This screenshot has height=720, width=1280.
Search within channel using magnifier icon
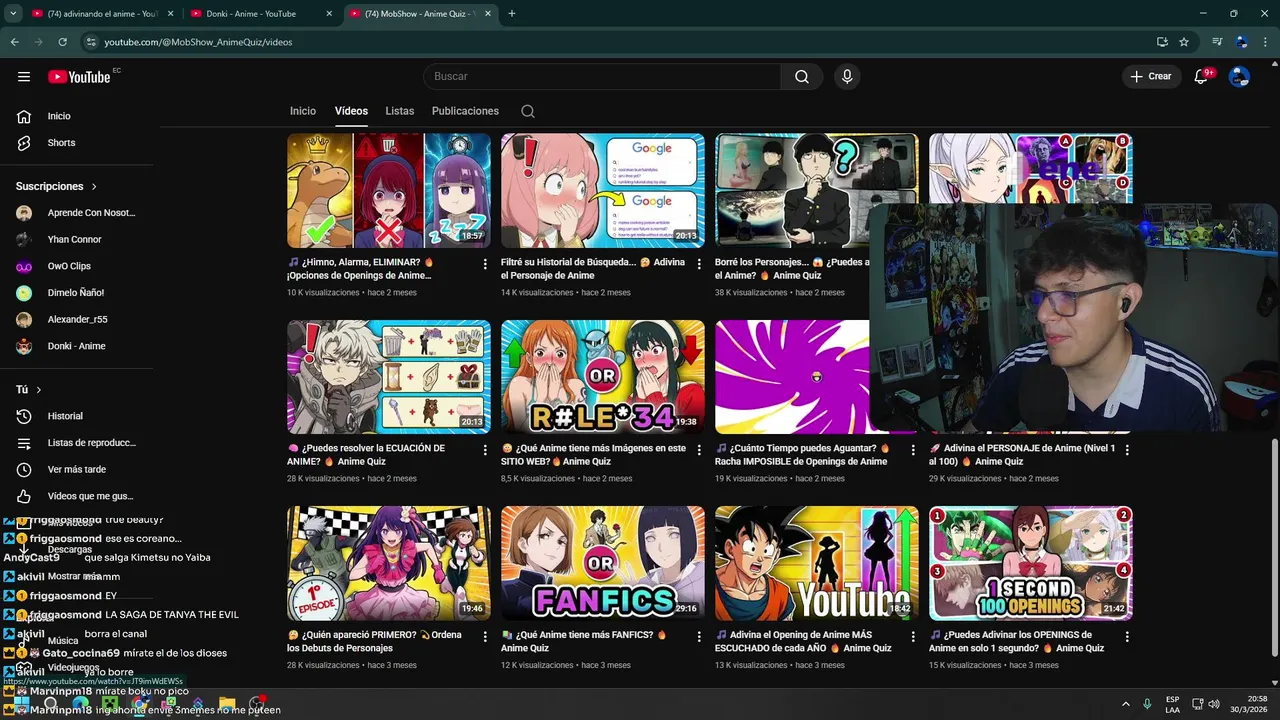coord(528,111)
